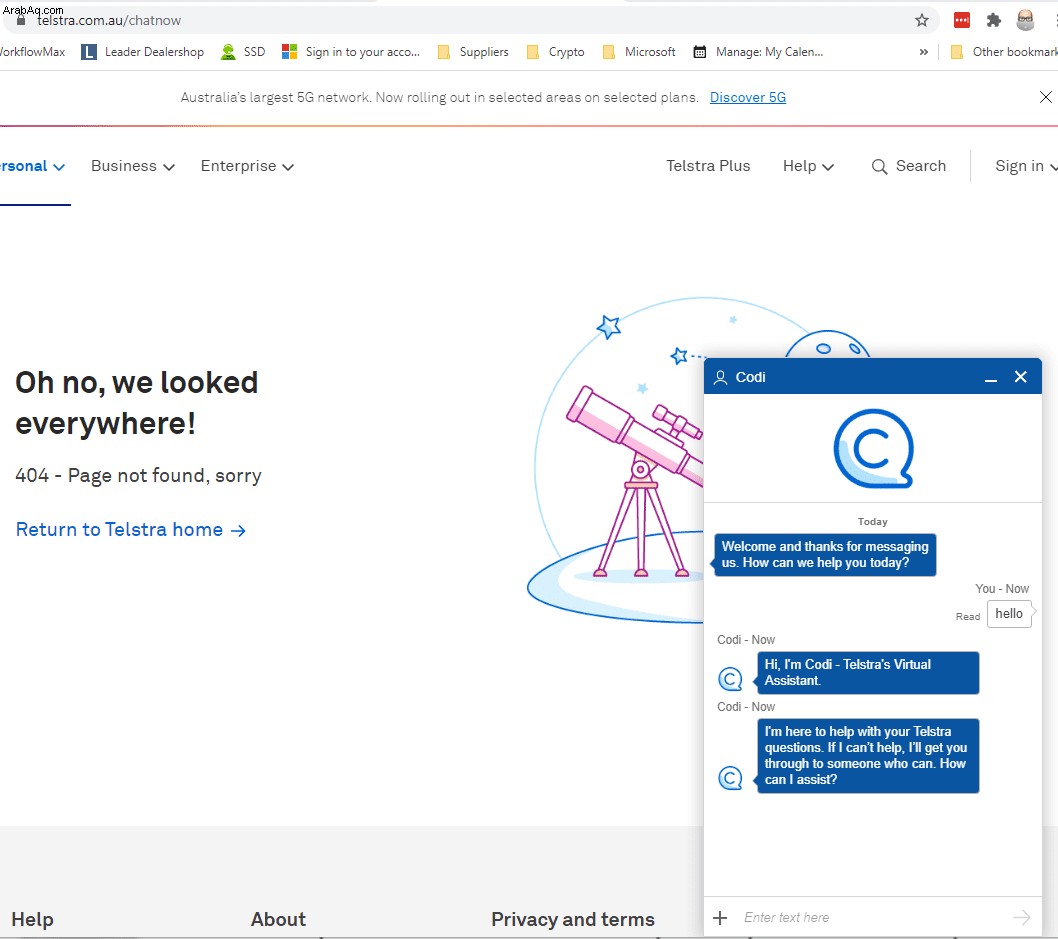Open the Extensions puzzle piece menu
The height and width of the screenshot is (939, 1058).
point(993,20)
